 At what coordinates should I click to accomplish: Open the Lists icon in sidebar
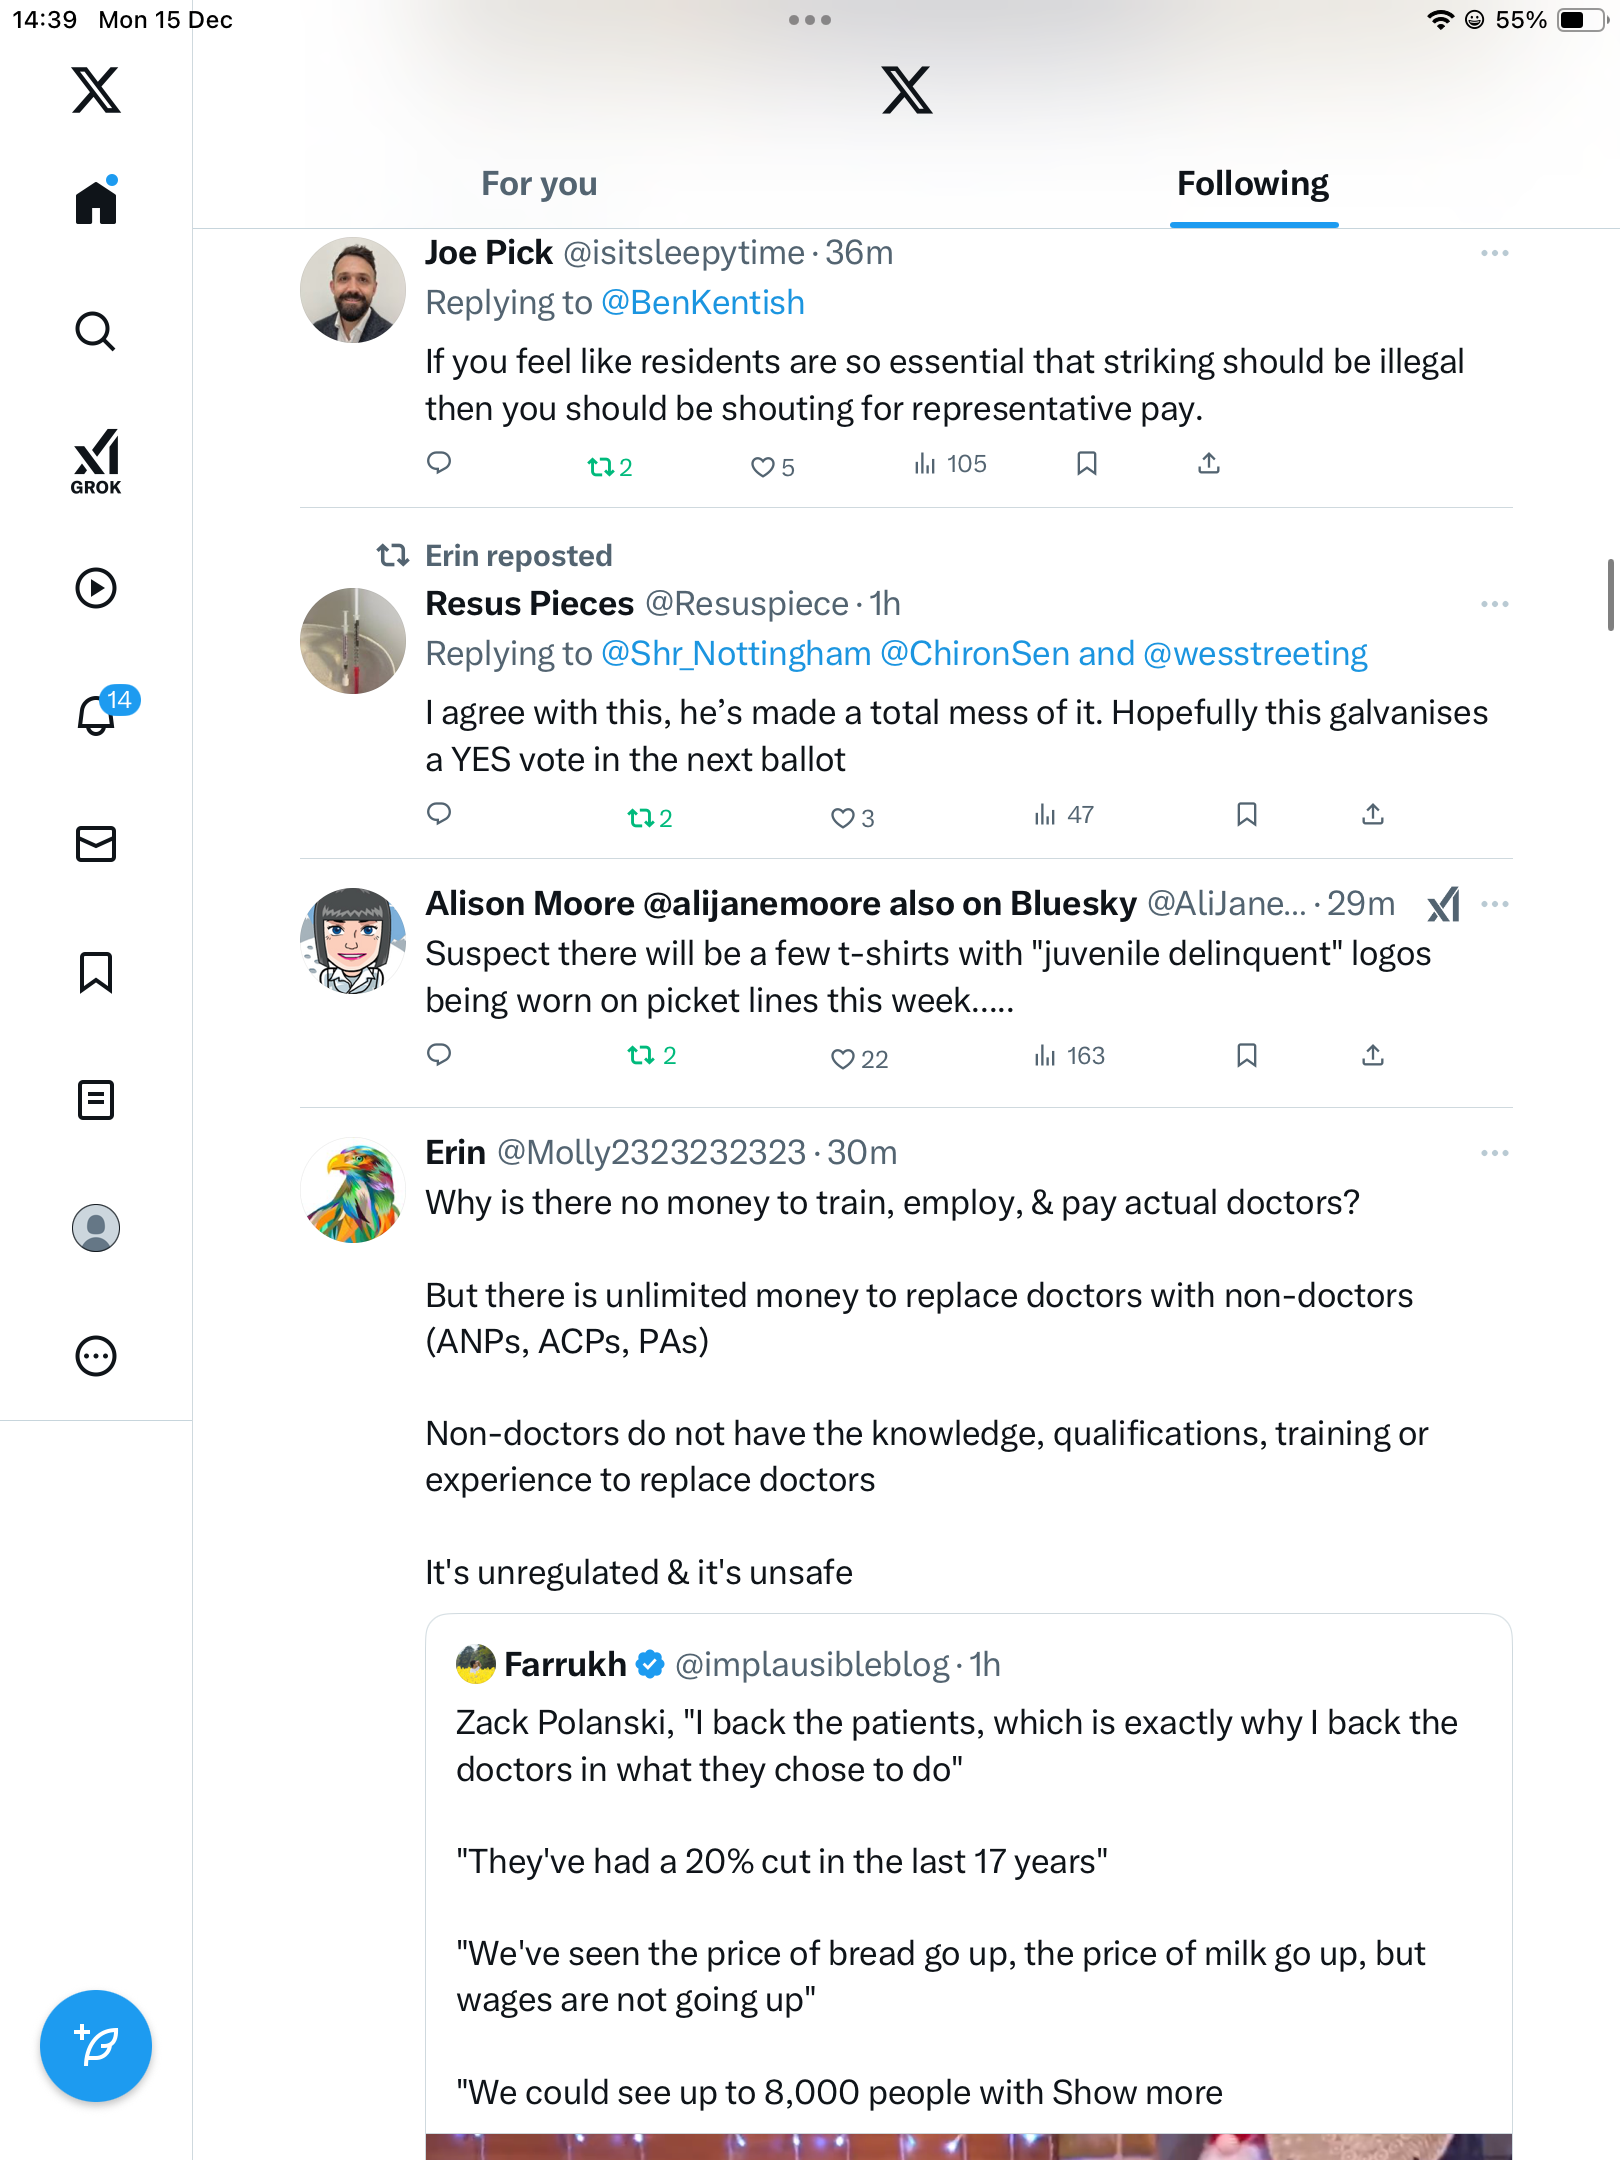96,1100
